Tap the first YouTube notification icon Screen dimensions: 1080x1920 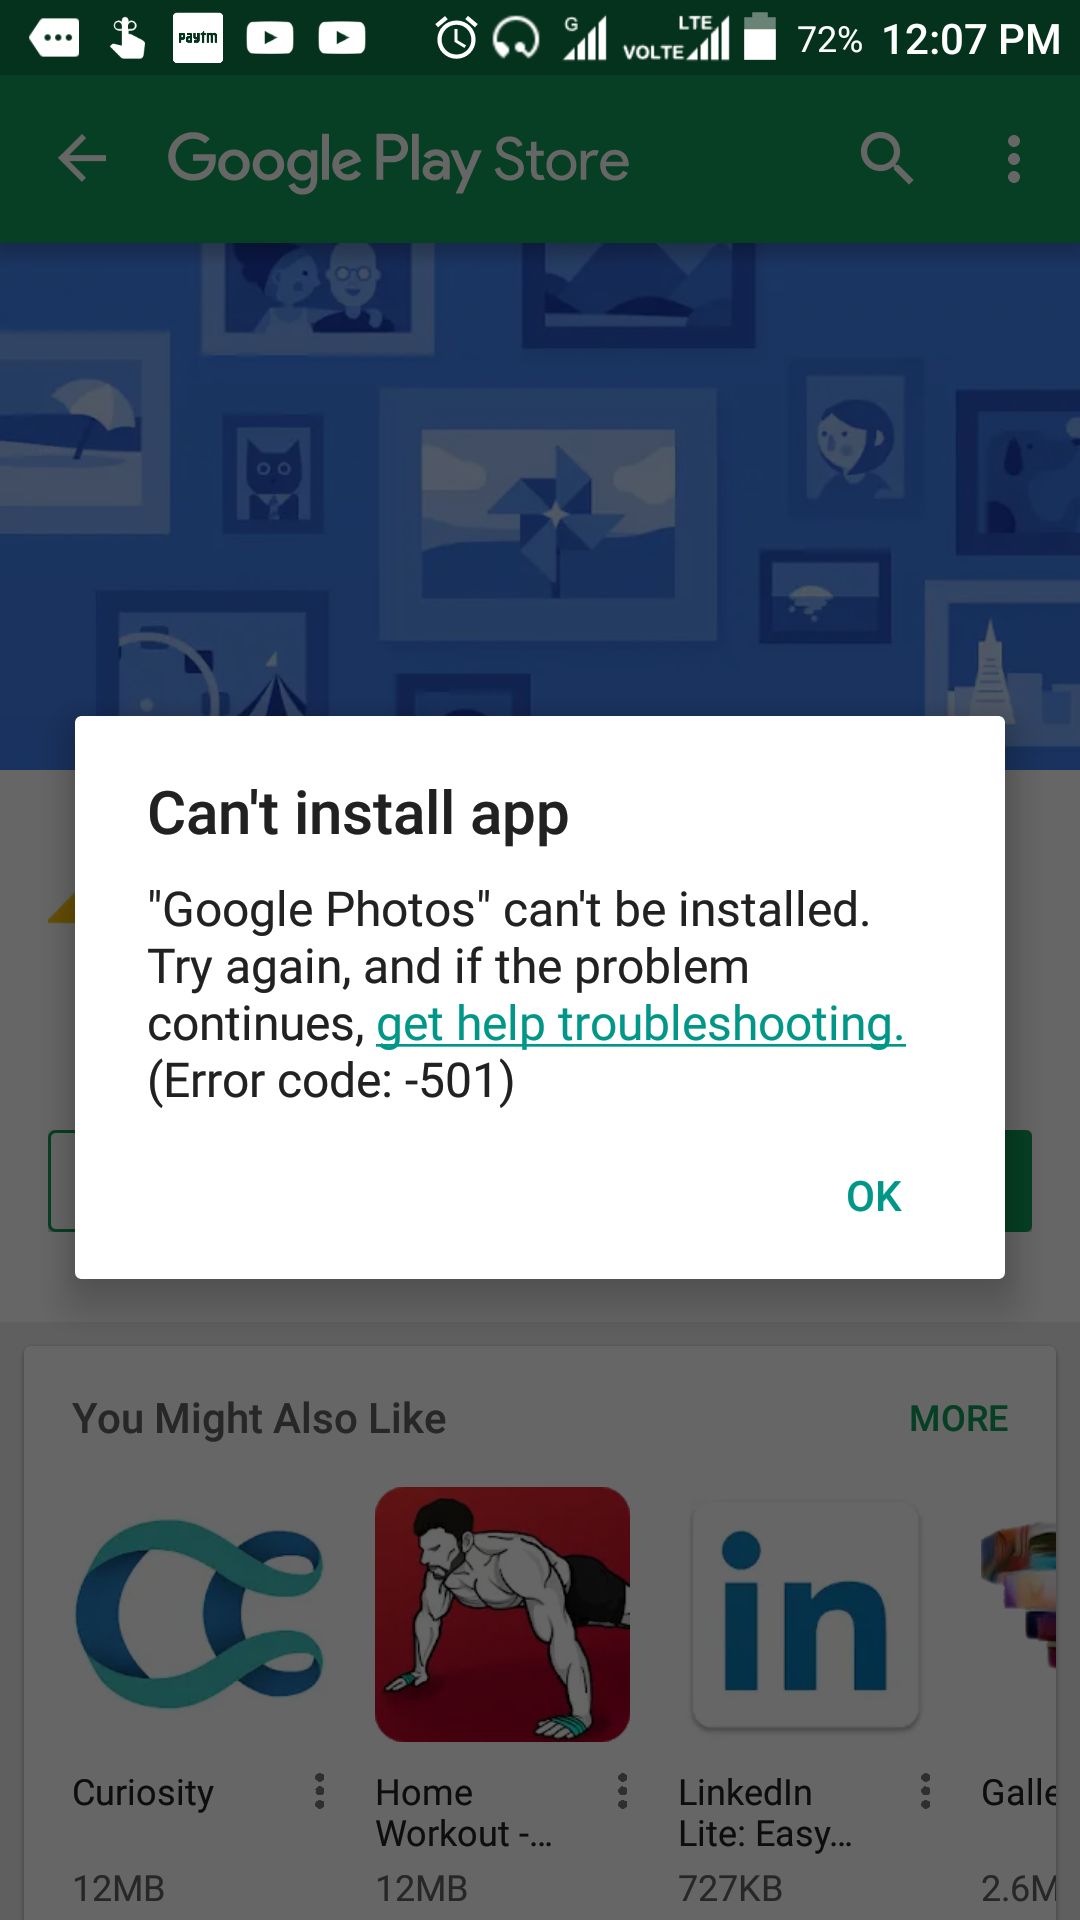270,38
